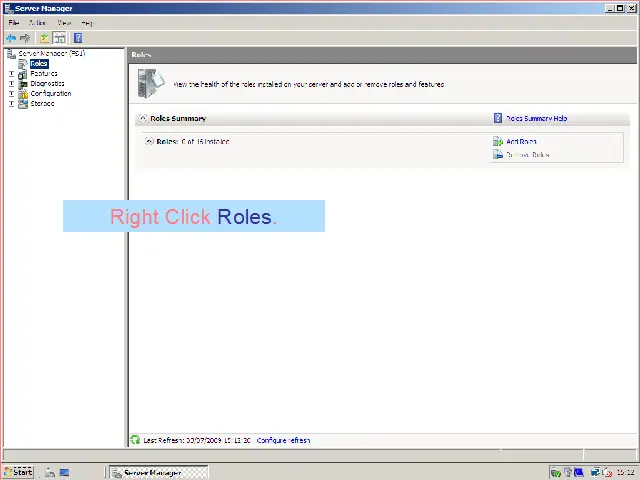The width and height of the screenshot is (640, 480).
Task: Open the Roles Summary Help link
Action: pyautogui.click(x=537, y=118)
